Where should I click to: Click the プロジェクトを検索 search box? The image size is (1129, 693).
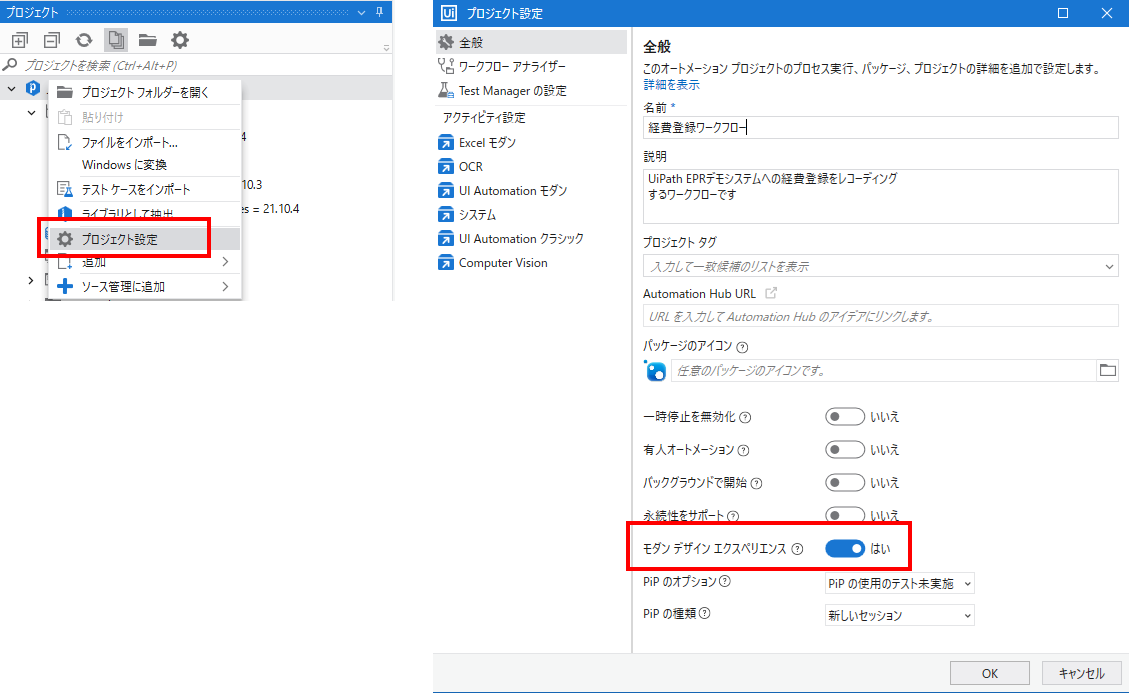(196, 66)
